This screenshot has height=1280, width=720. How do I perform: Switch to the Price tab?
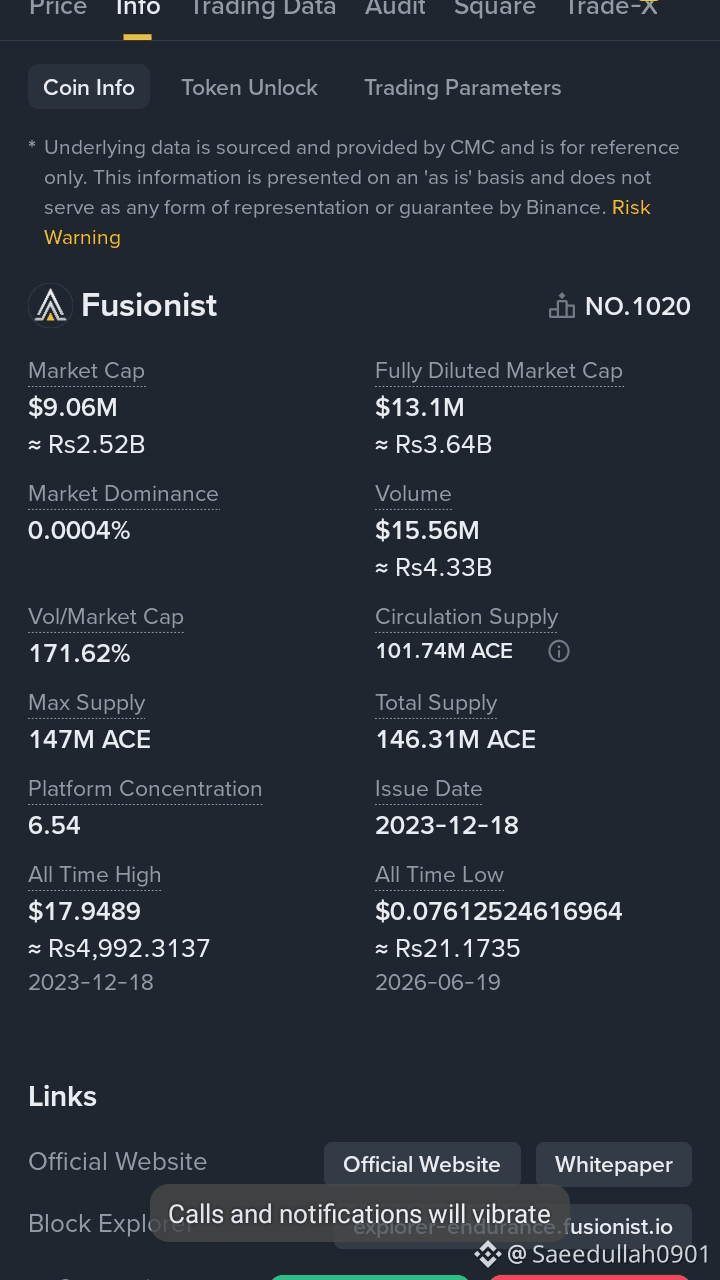click(58, 8)
